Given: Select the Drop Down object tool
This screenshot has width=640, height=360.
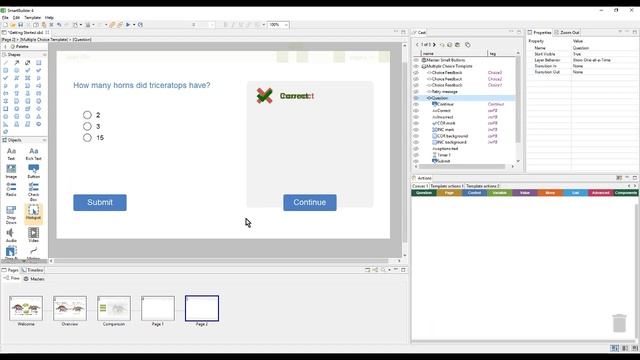Looking at the screenshot, I should (11, 215).
